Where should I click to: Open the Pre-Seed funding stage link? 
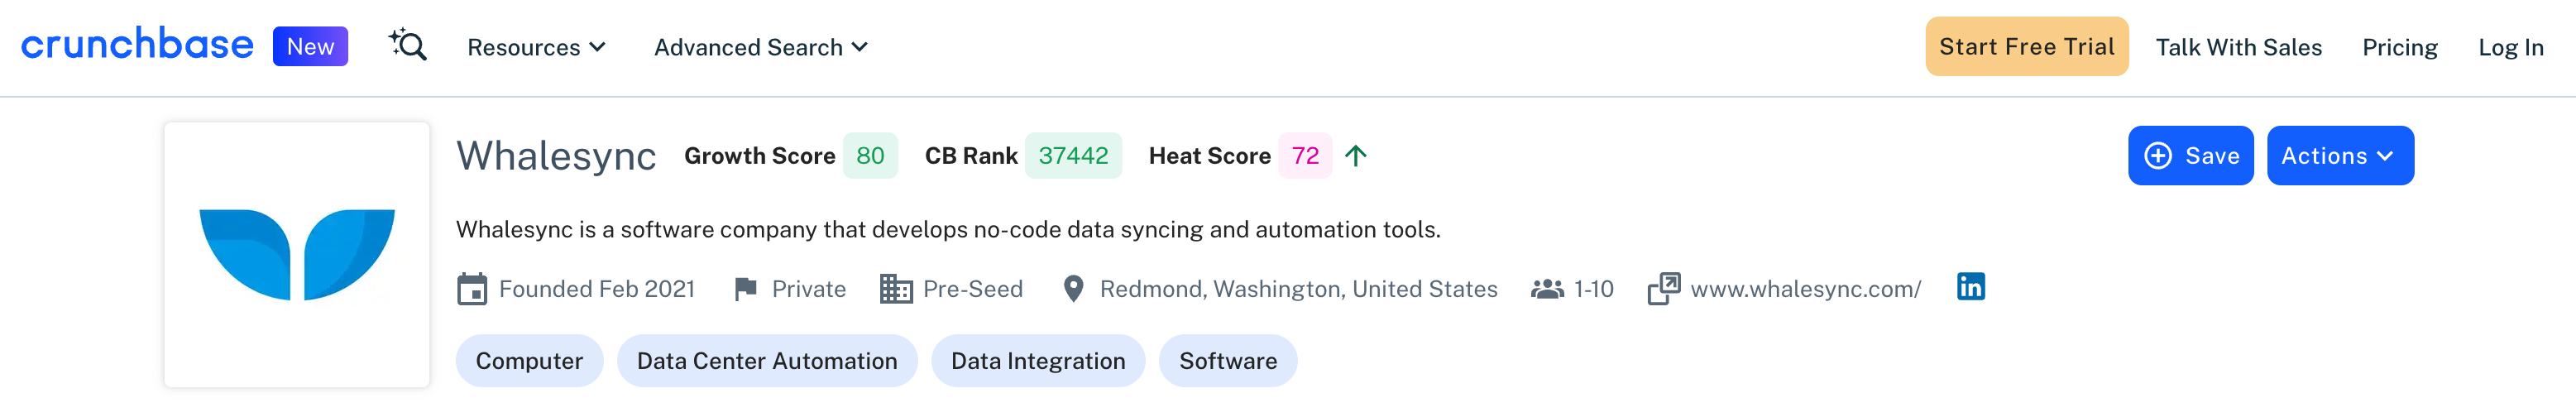[973, 289]
